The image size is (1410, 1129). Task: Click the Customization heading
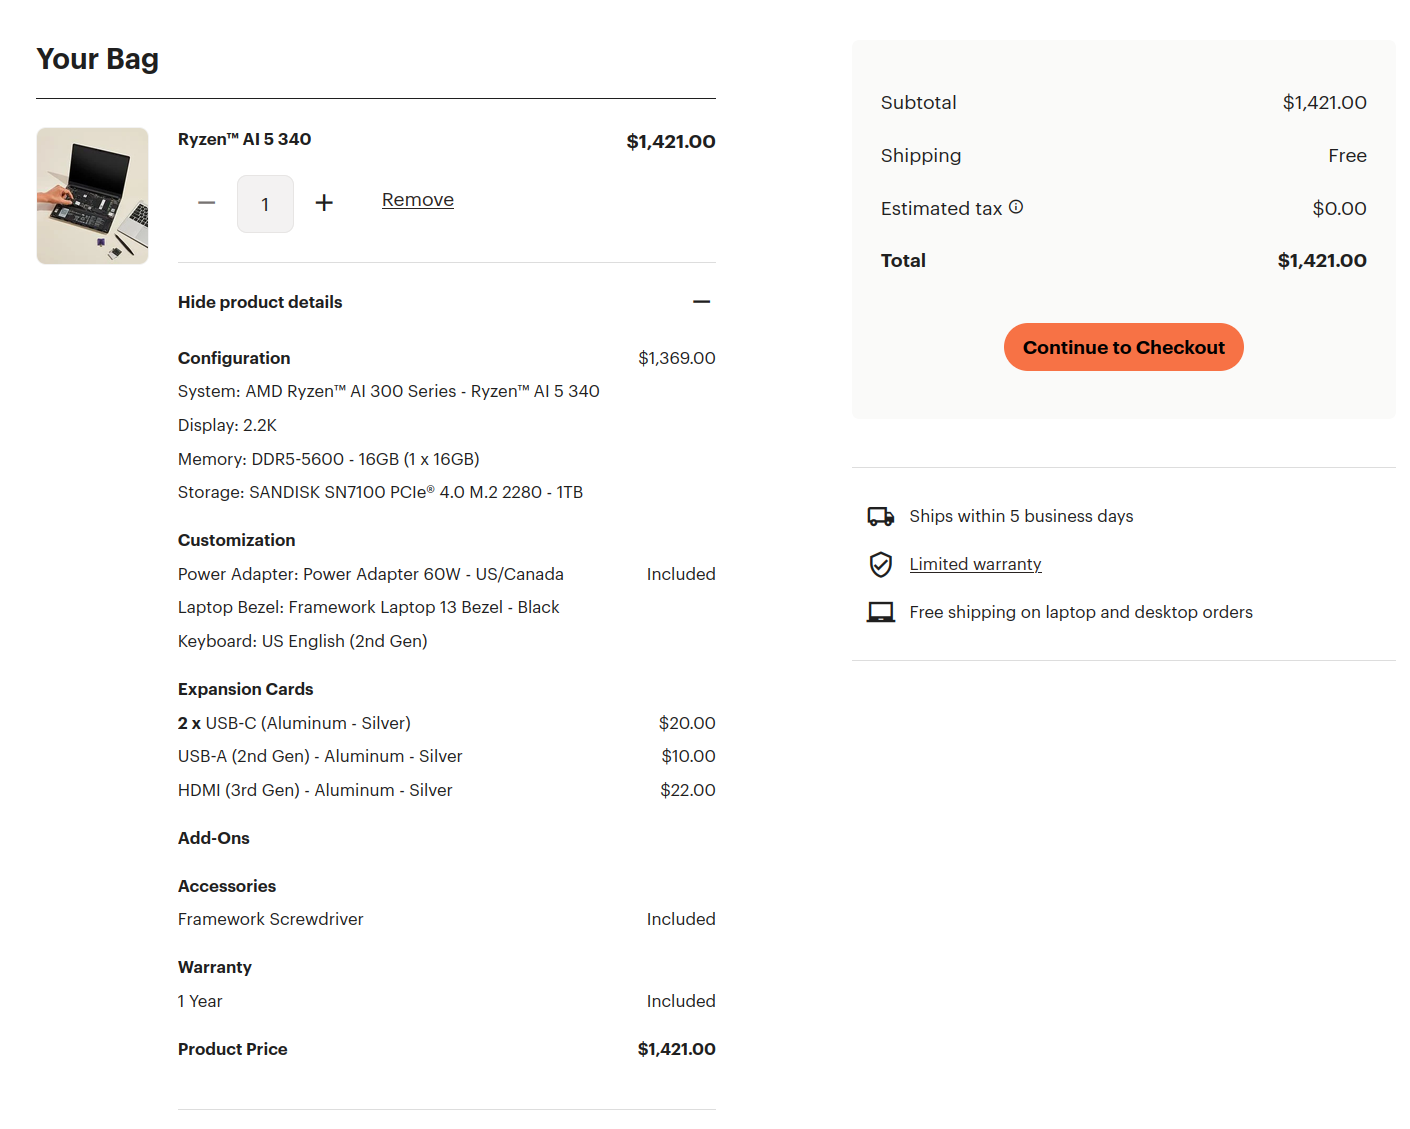coord(237,540)
